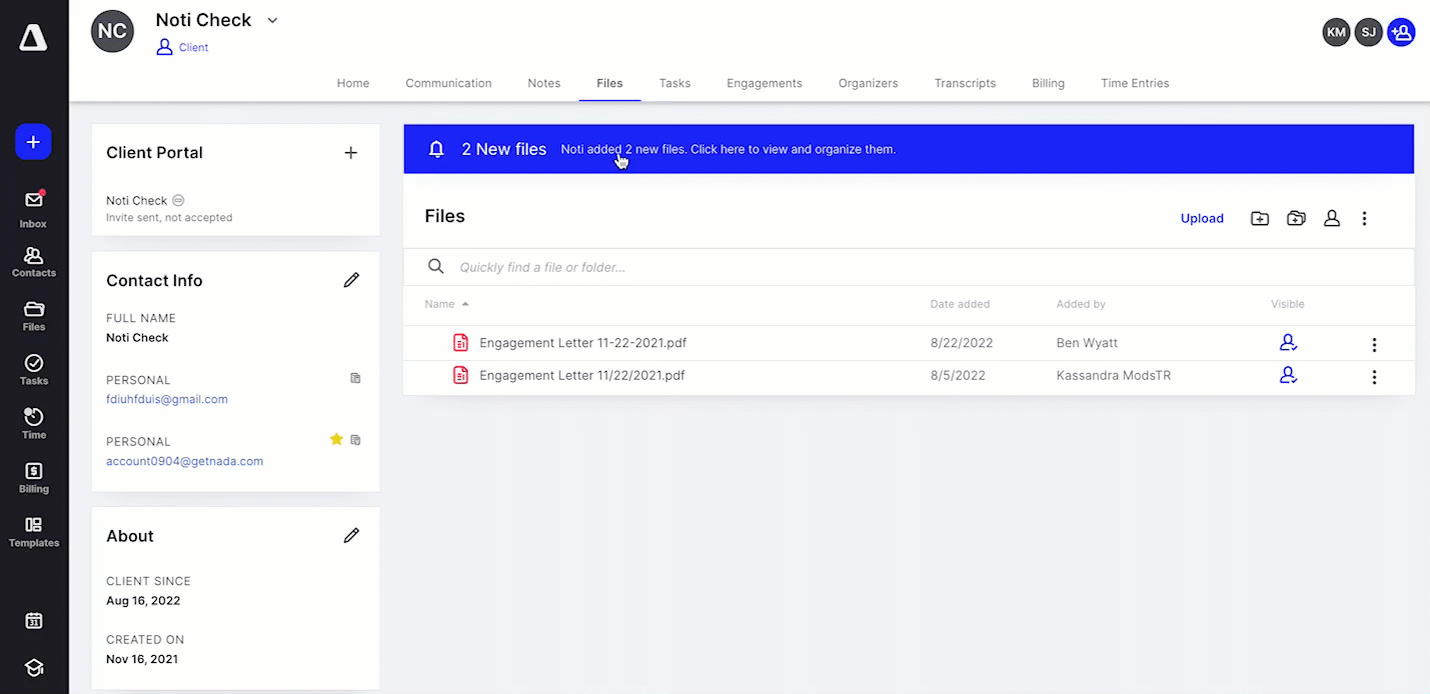Open the Files panel three-dot menu
Screen dimensions: 1430x694
coord(1364,218)
